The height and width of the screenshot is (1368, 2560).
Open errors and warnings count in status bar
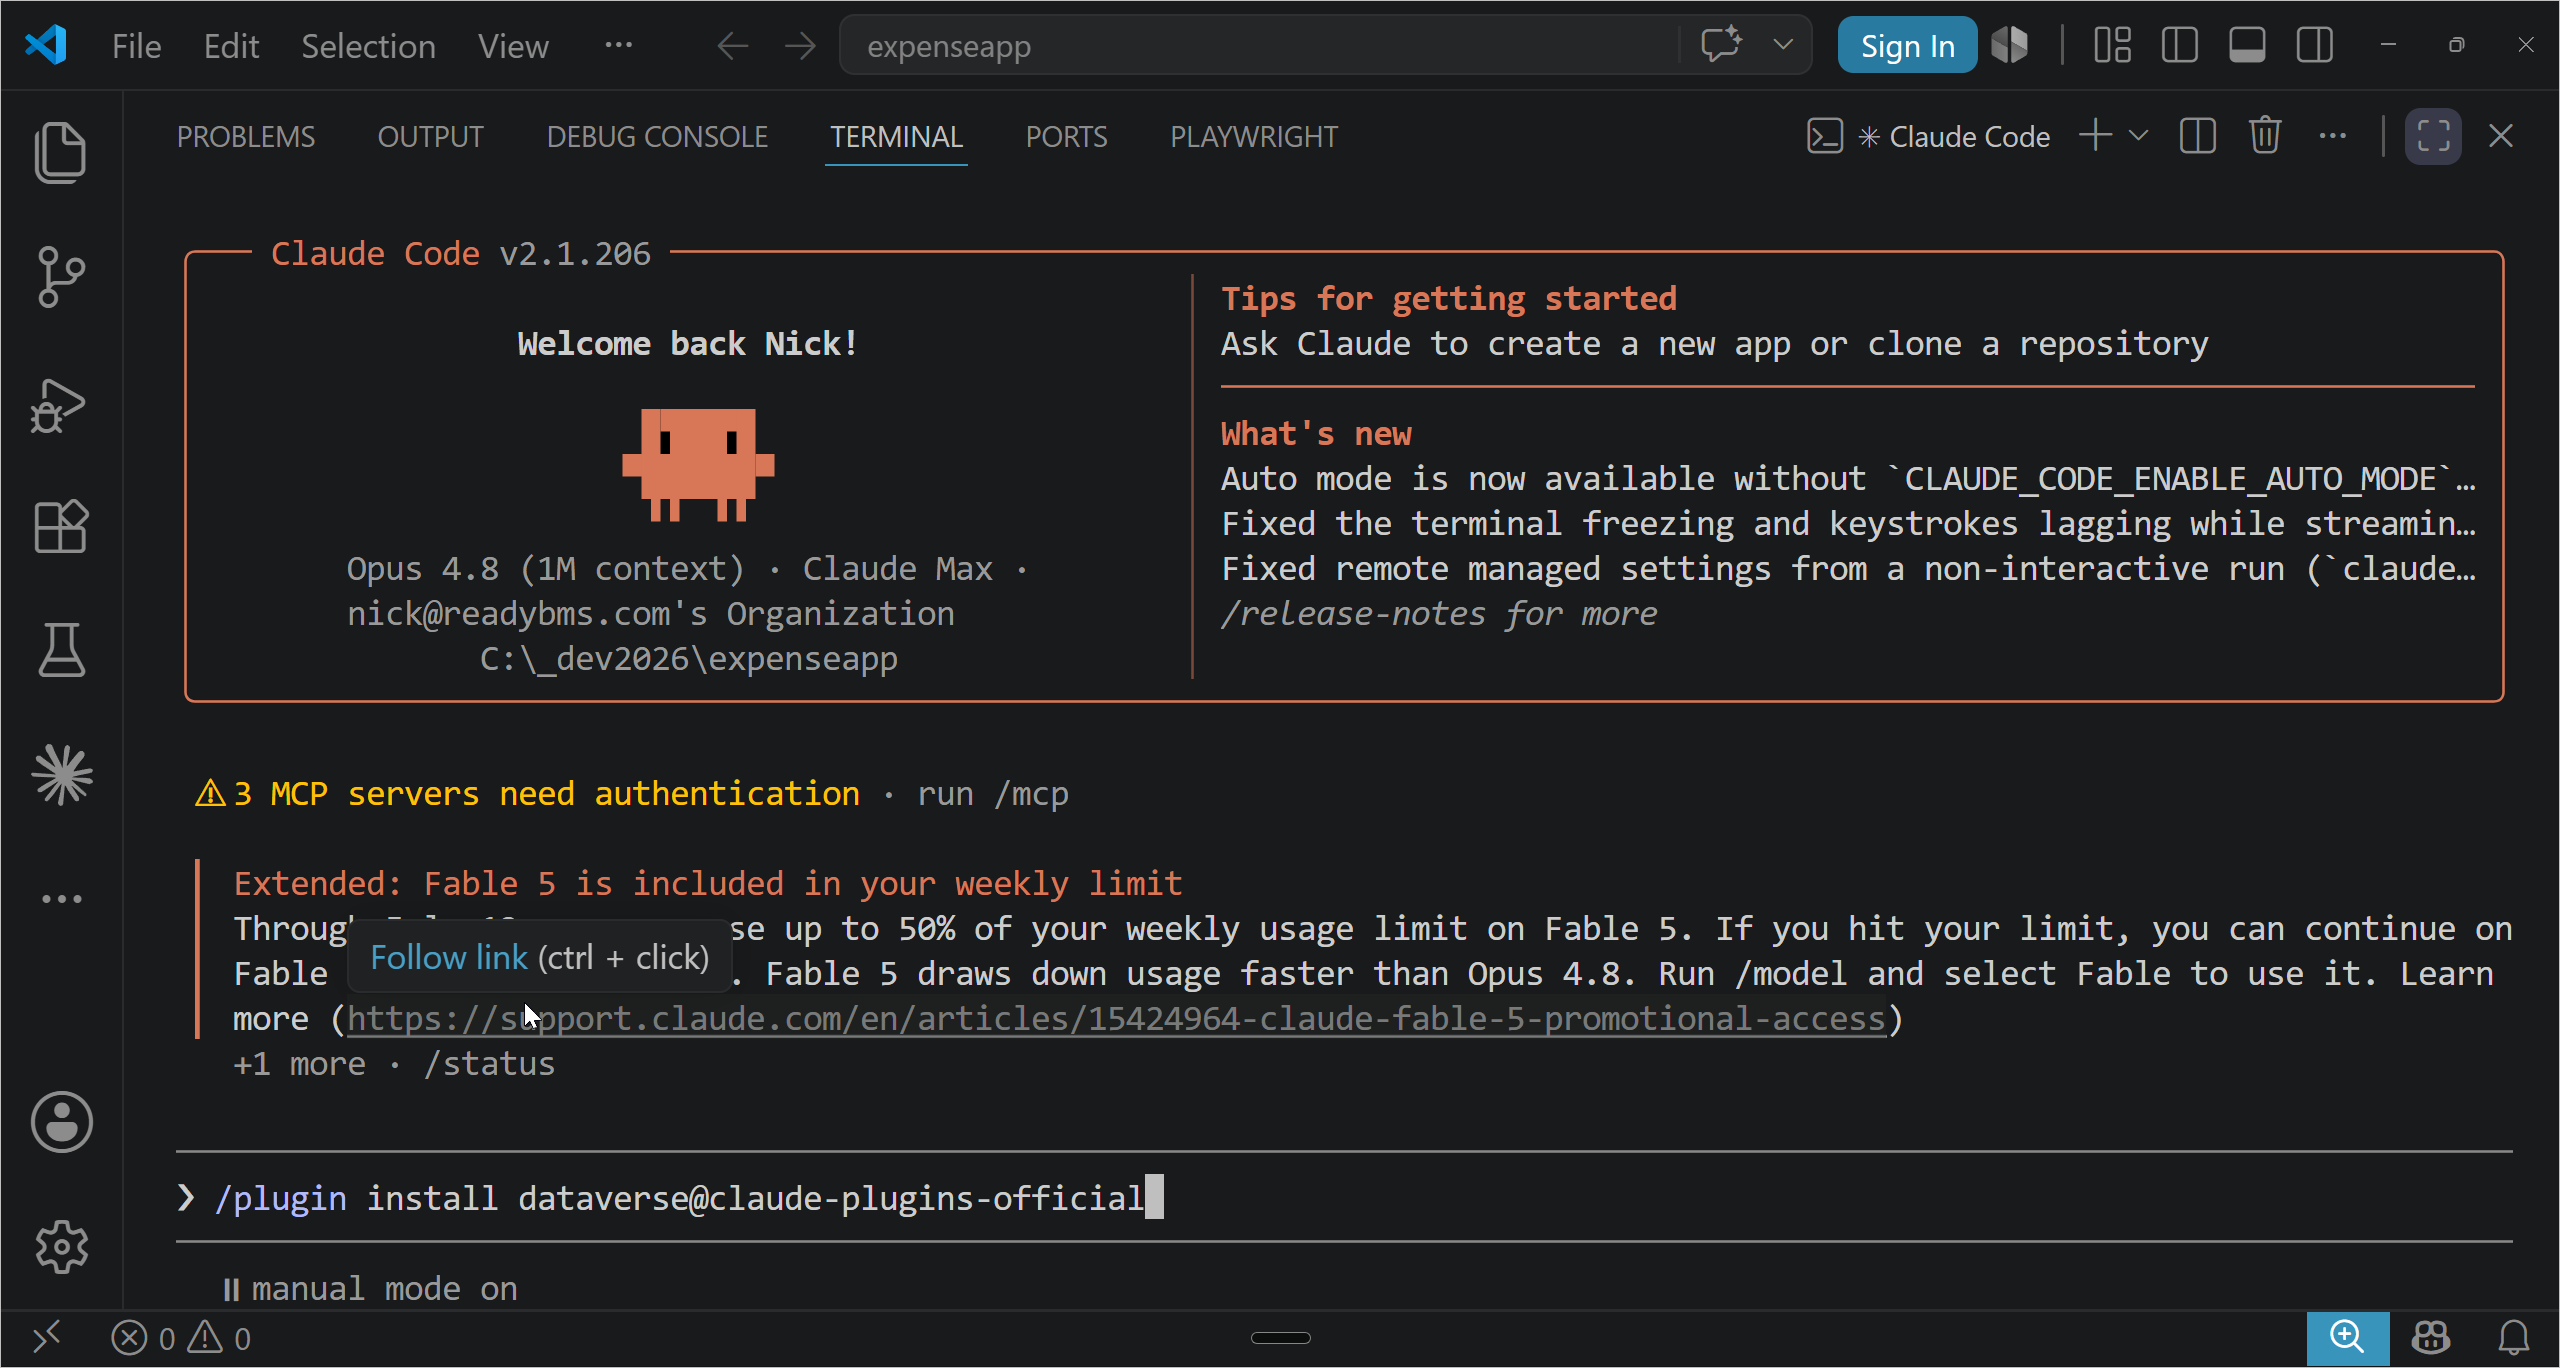point(181,1338)
